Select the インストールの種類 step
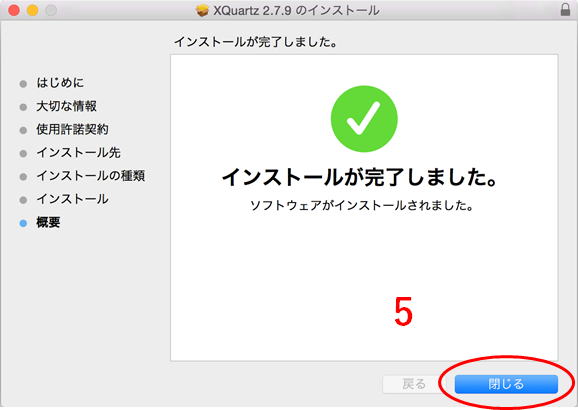Screen dimensions: 578x410 point(90,176)
